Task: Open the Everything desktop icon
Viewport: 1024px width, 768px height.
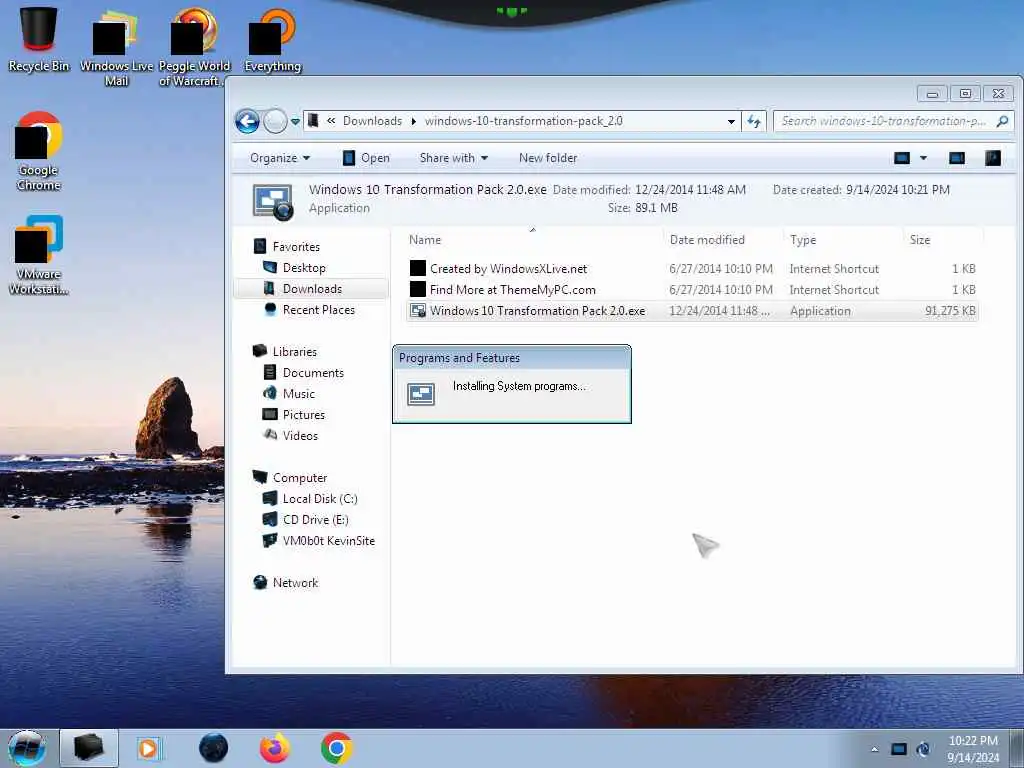Action: coord(272,39)
